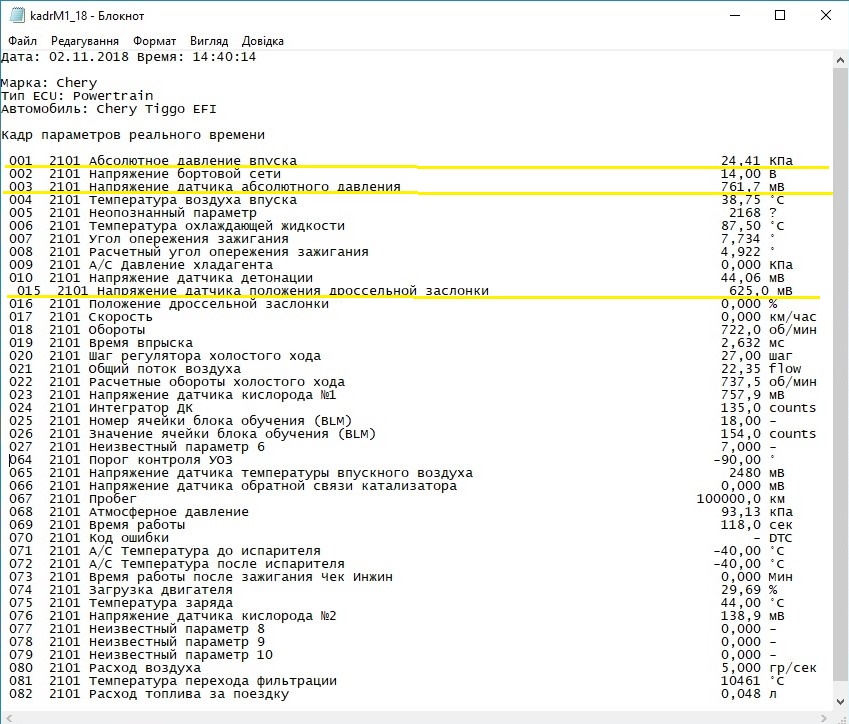The width and height of the screenshot is (849, 724).
Task: Open the Файл menu
Action: click(22, 41)
